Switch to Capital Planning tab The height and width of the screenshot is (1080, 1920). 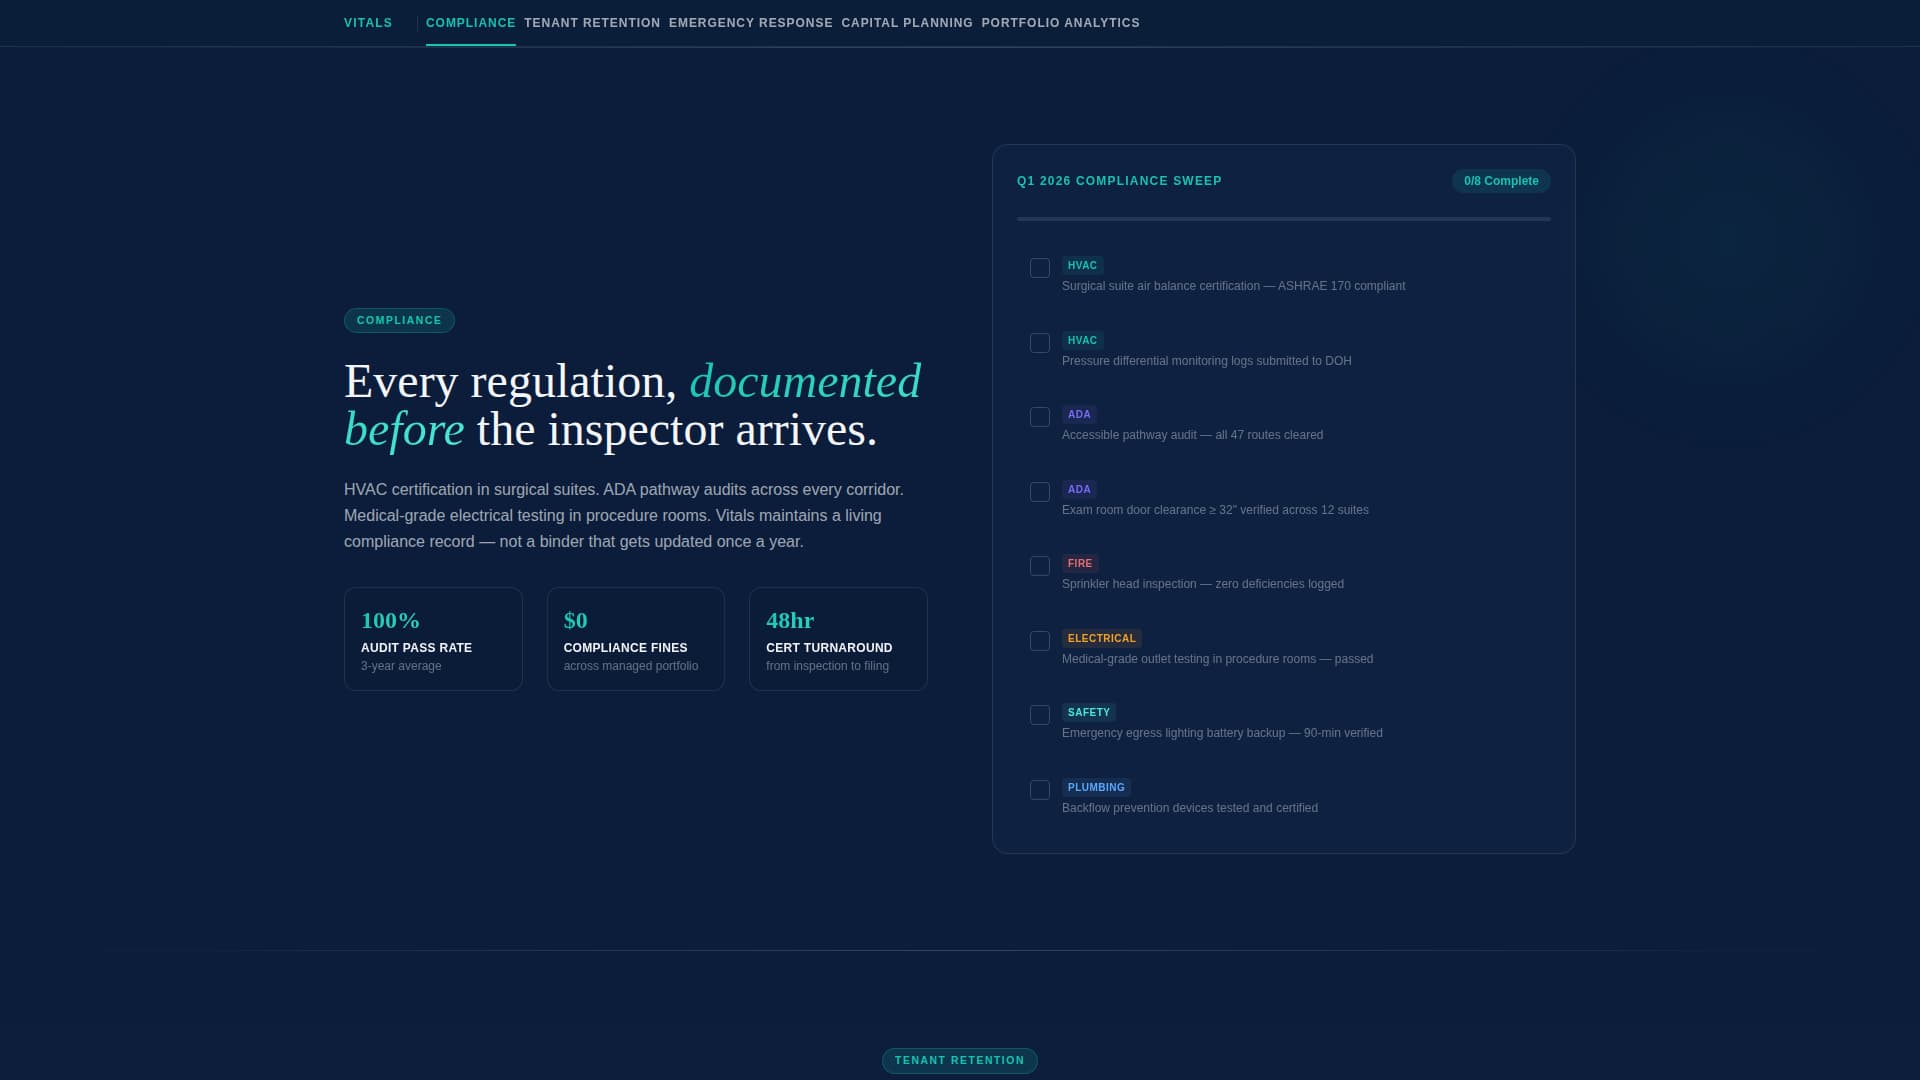point(907,23)
